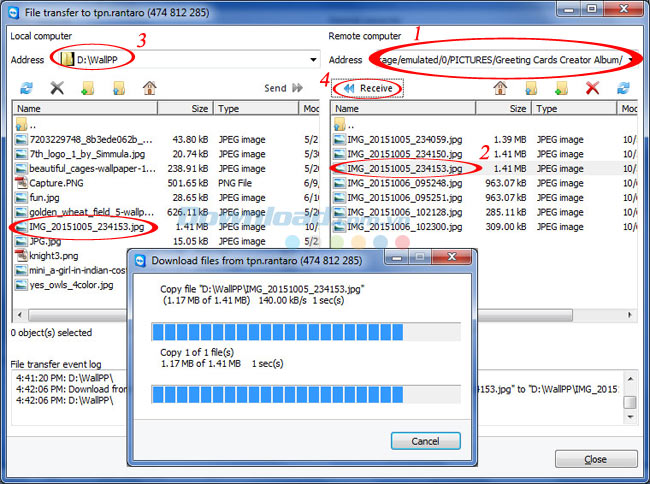Create a new folder on local computer
This screenshot has height=484, width=650.
tap(88, 89)
